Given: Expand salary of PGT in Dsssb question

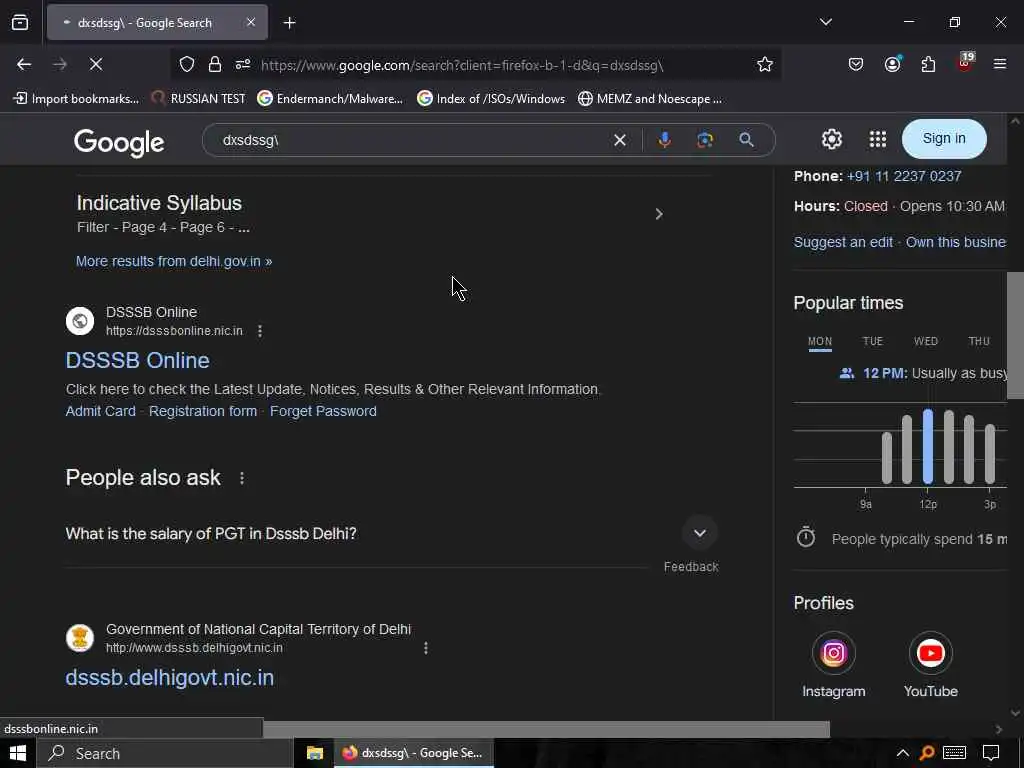Looking at the screenshot, I should (x=699, y=534).
